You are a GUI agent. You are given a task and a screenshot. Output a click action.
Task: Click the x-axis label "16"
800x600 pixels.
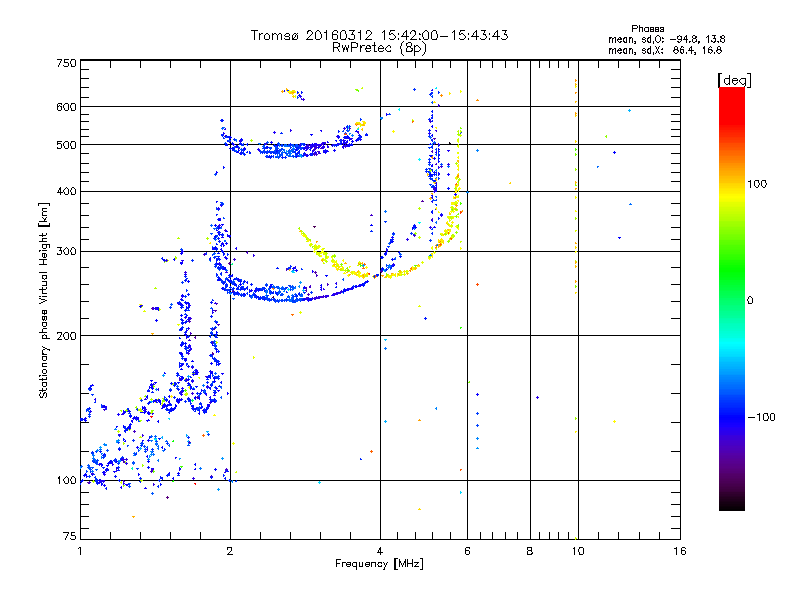pos(680,551)
